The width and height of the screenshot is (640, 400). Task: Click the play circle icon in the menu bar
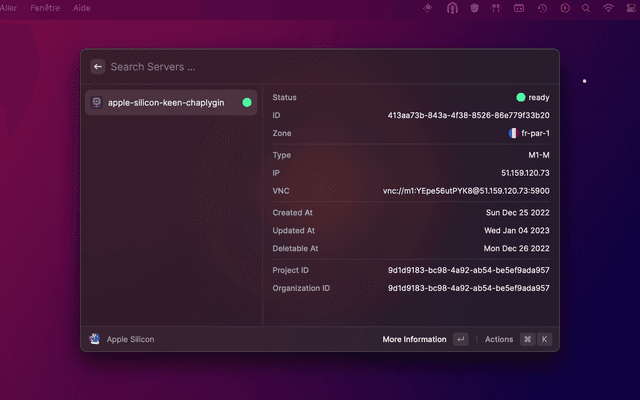click(x=565, y=8)
